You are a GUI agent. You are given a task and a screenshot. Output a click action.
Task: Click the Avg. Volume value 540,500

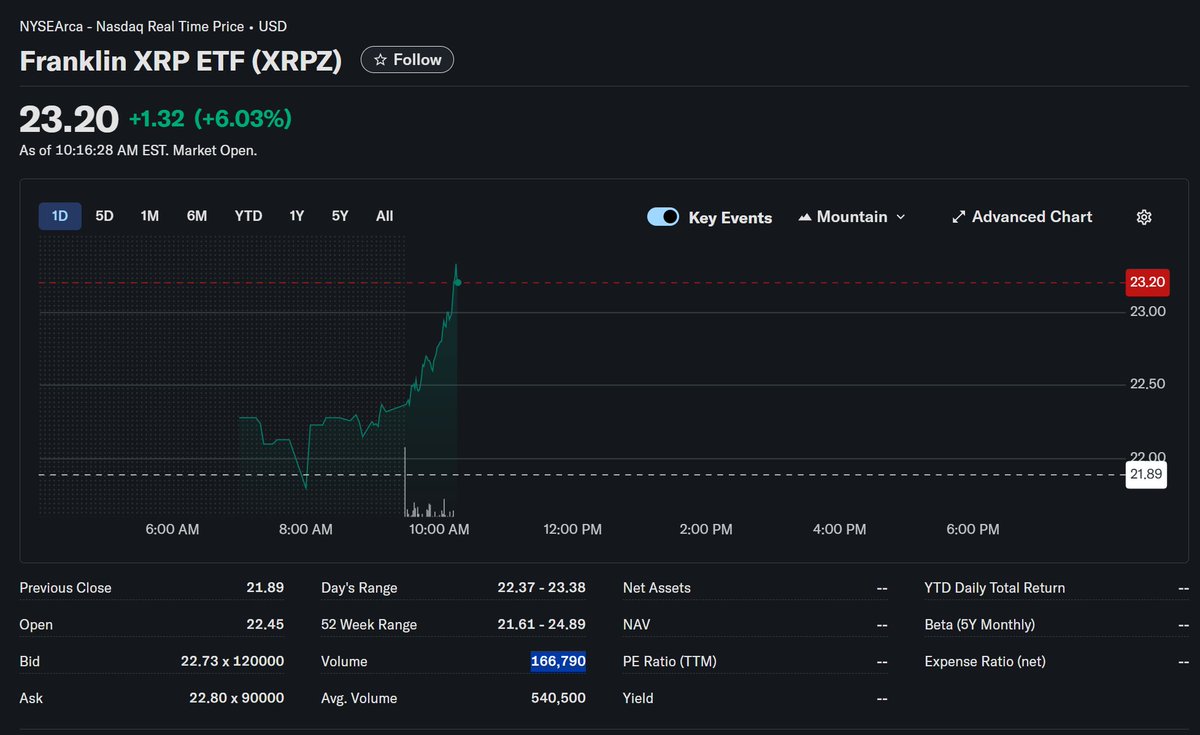click(x=558, y=698)
